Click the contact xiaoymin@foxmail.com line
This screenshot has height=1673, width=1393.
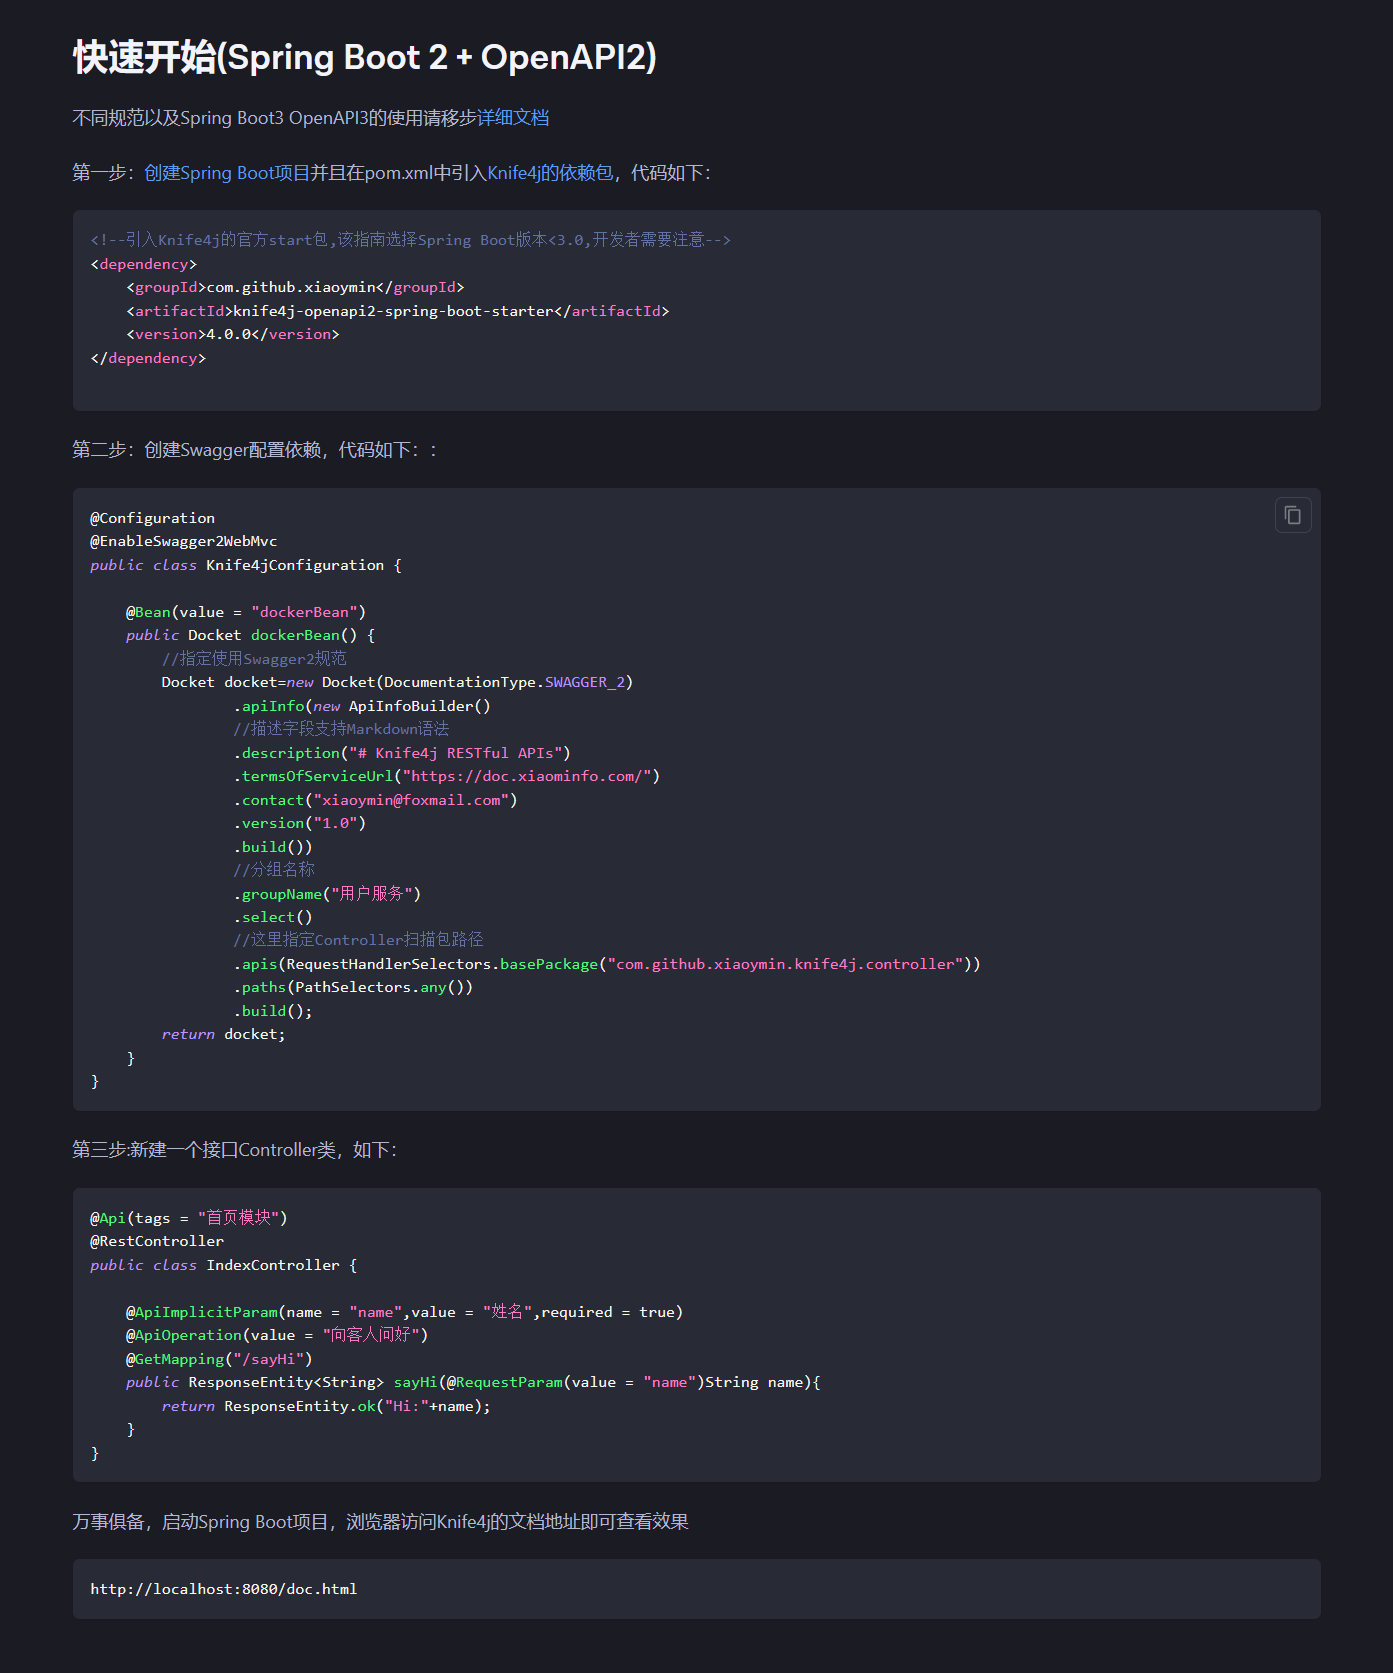[x=375, y=800]
